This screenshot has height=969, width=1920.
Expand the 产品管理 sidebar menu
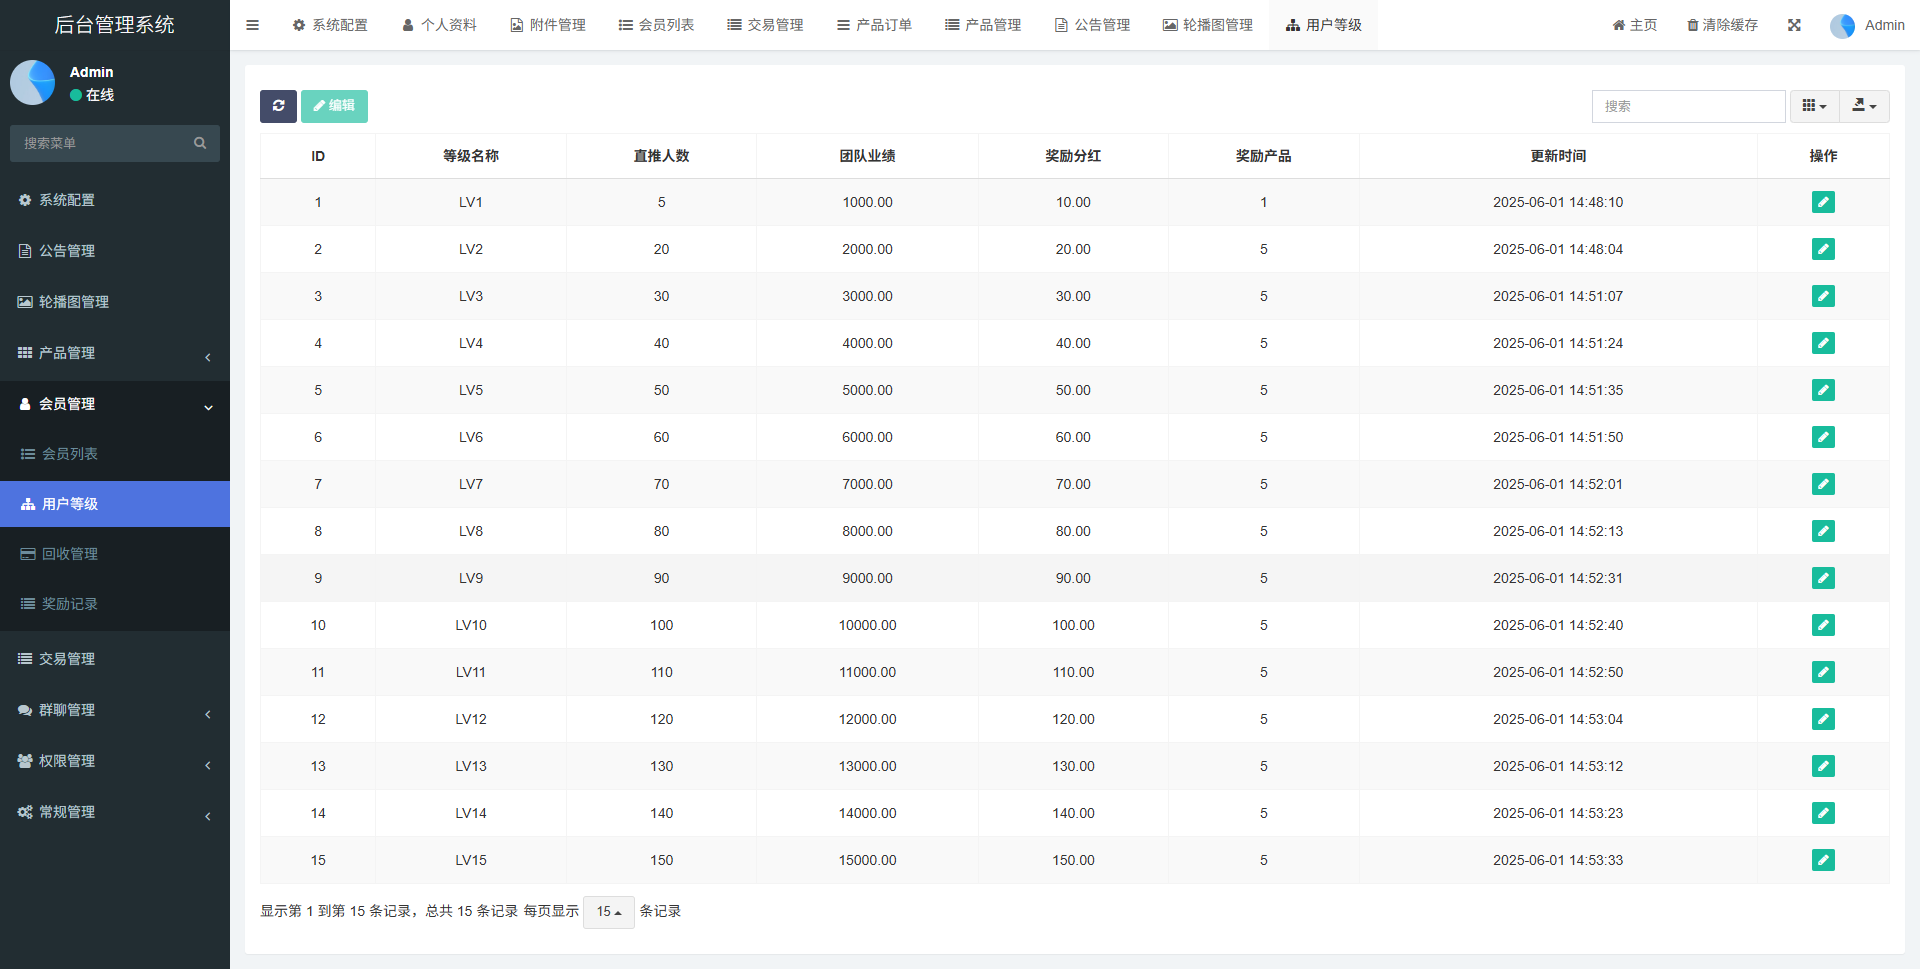point(115,353)
